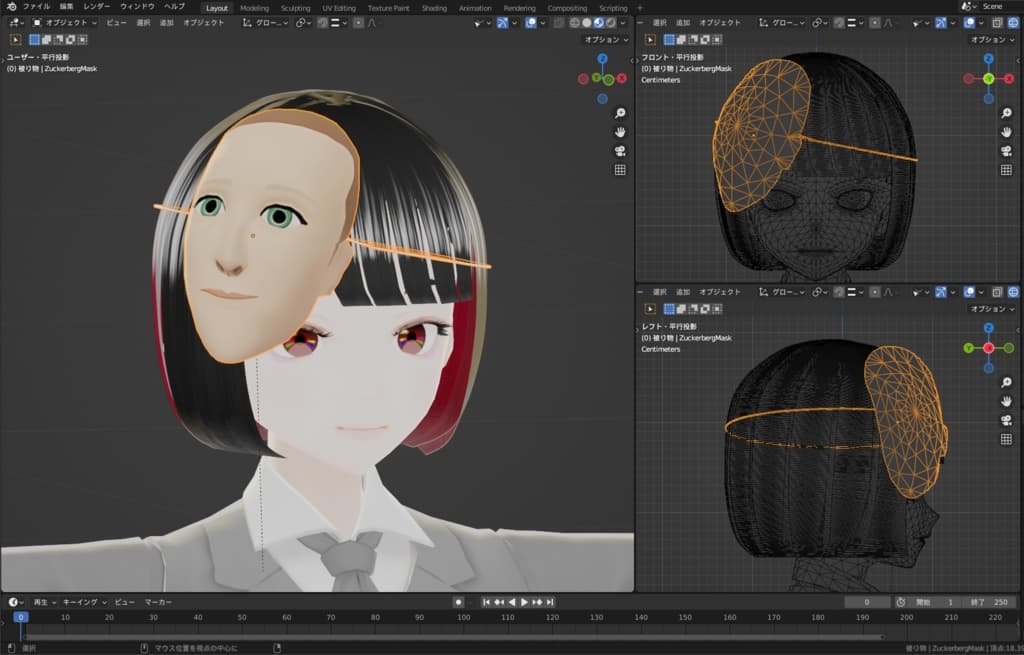Expand the オプション dropdown in main viewport
1024x655 pixels.
(606, 40)
